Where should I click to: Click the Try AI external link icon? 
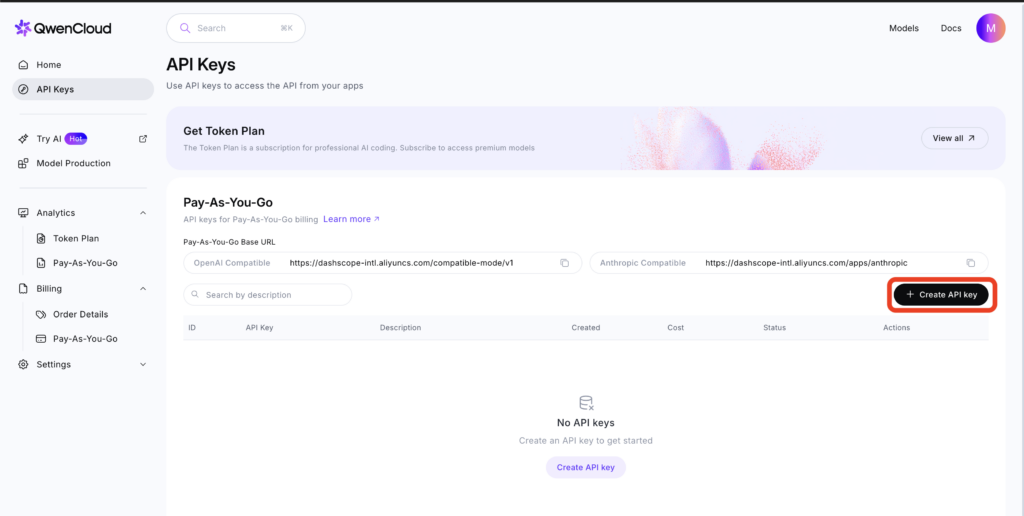pyautogui.click(x=143, y=138)
